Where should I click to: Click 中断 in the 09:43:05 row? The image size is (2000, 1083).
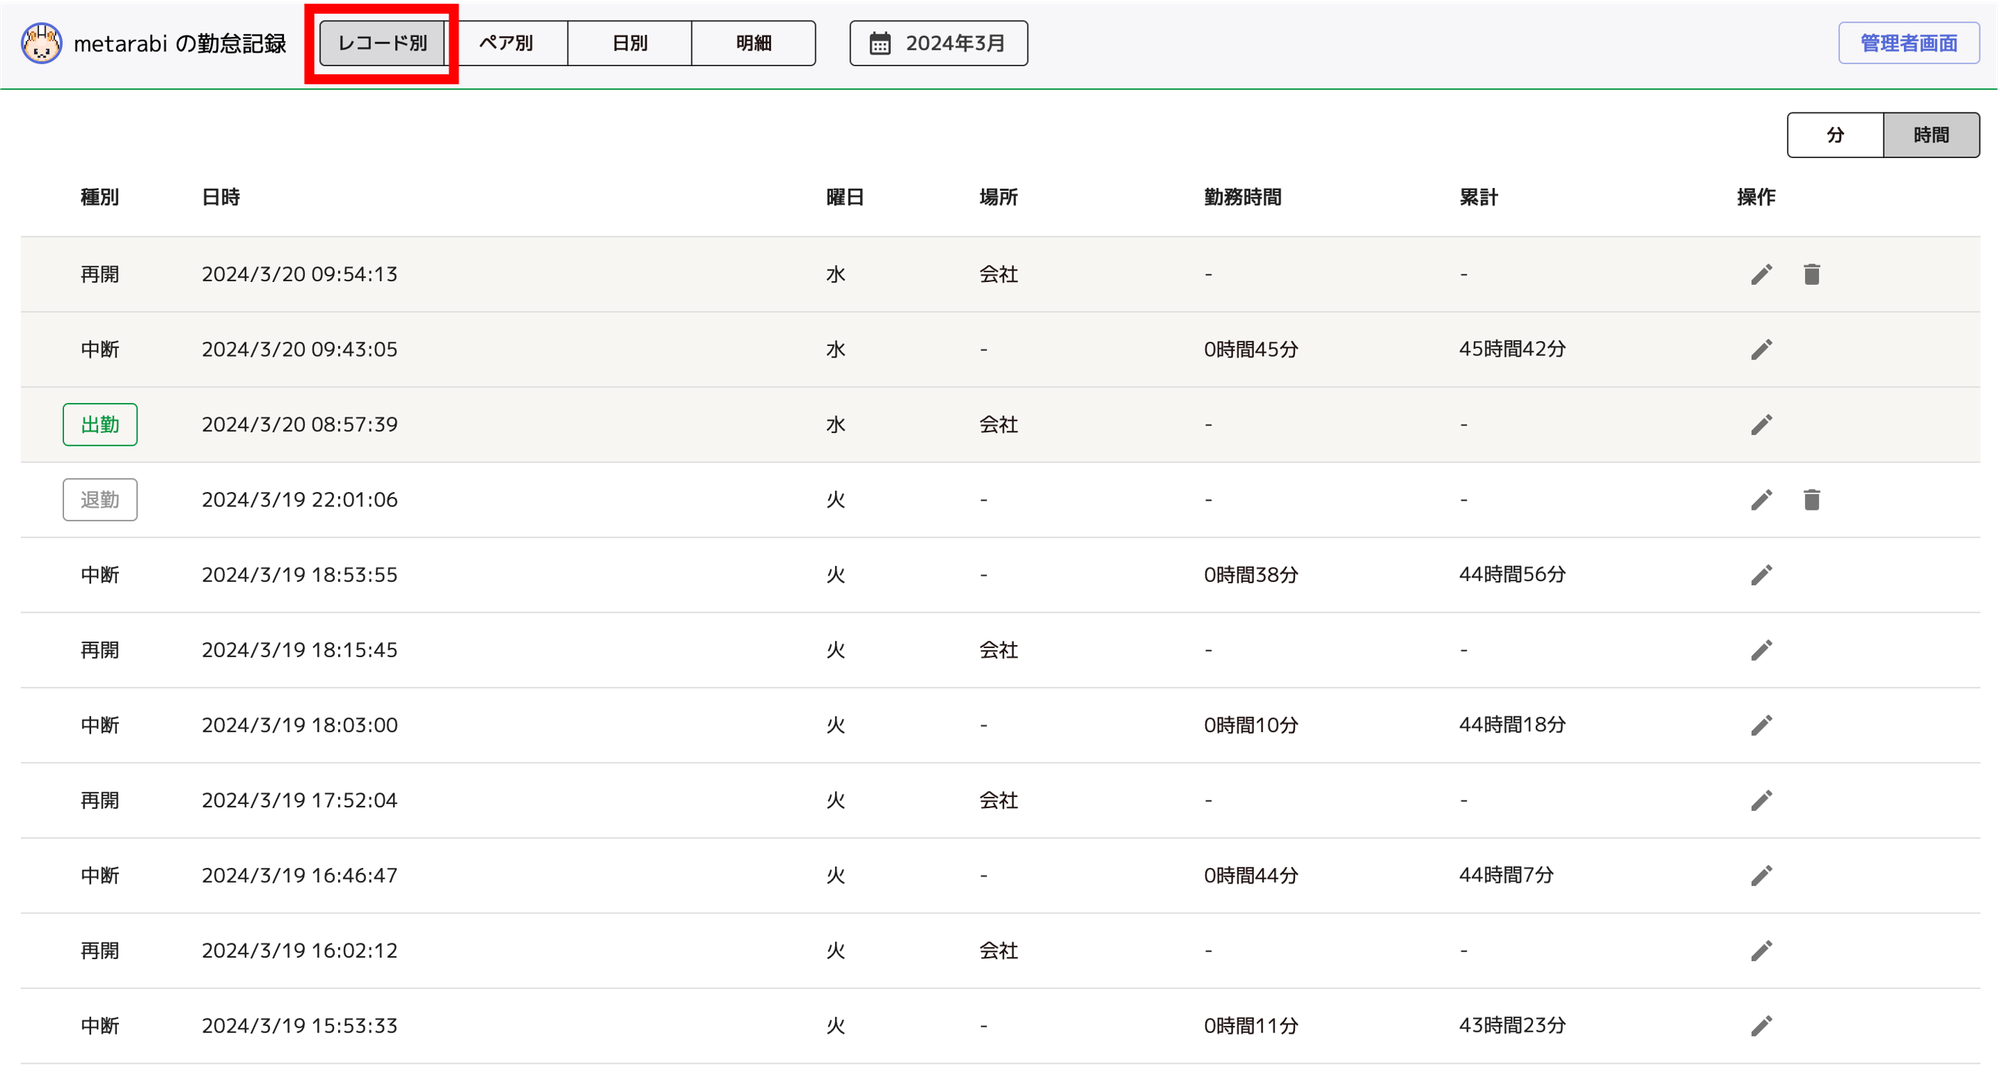point(100,349)
